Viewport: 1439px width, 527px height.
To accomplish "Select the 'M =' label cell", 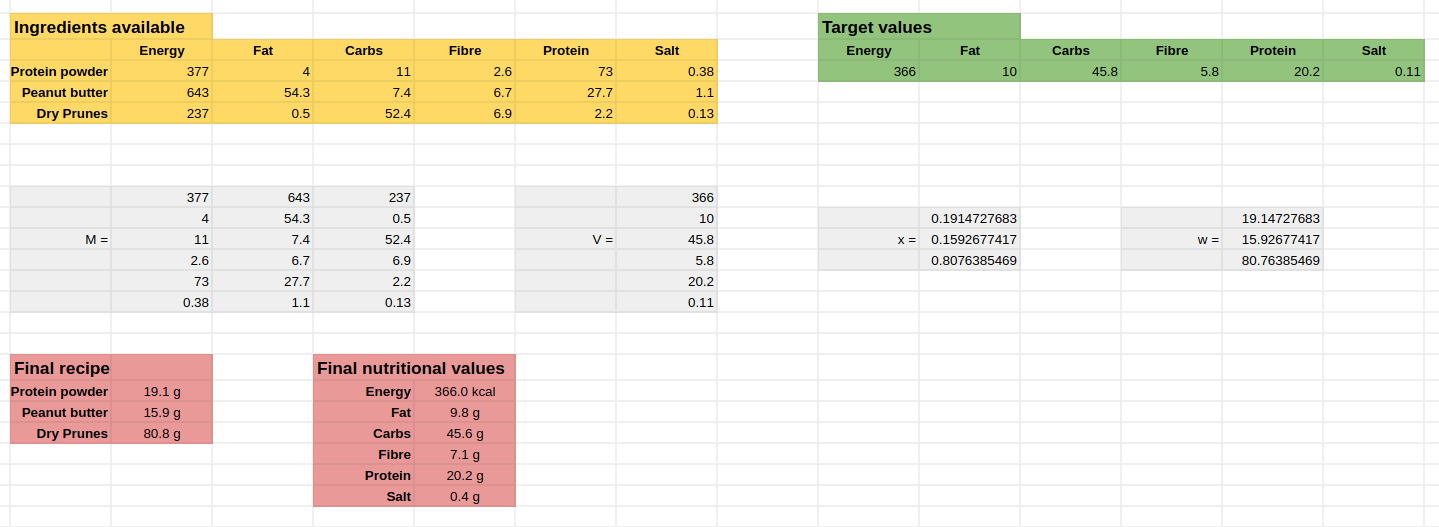I will click(61, 239).
